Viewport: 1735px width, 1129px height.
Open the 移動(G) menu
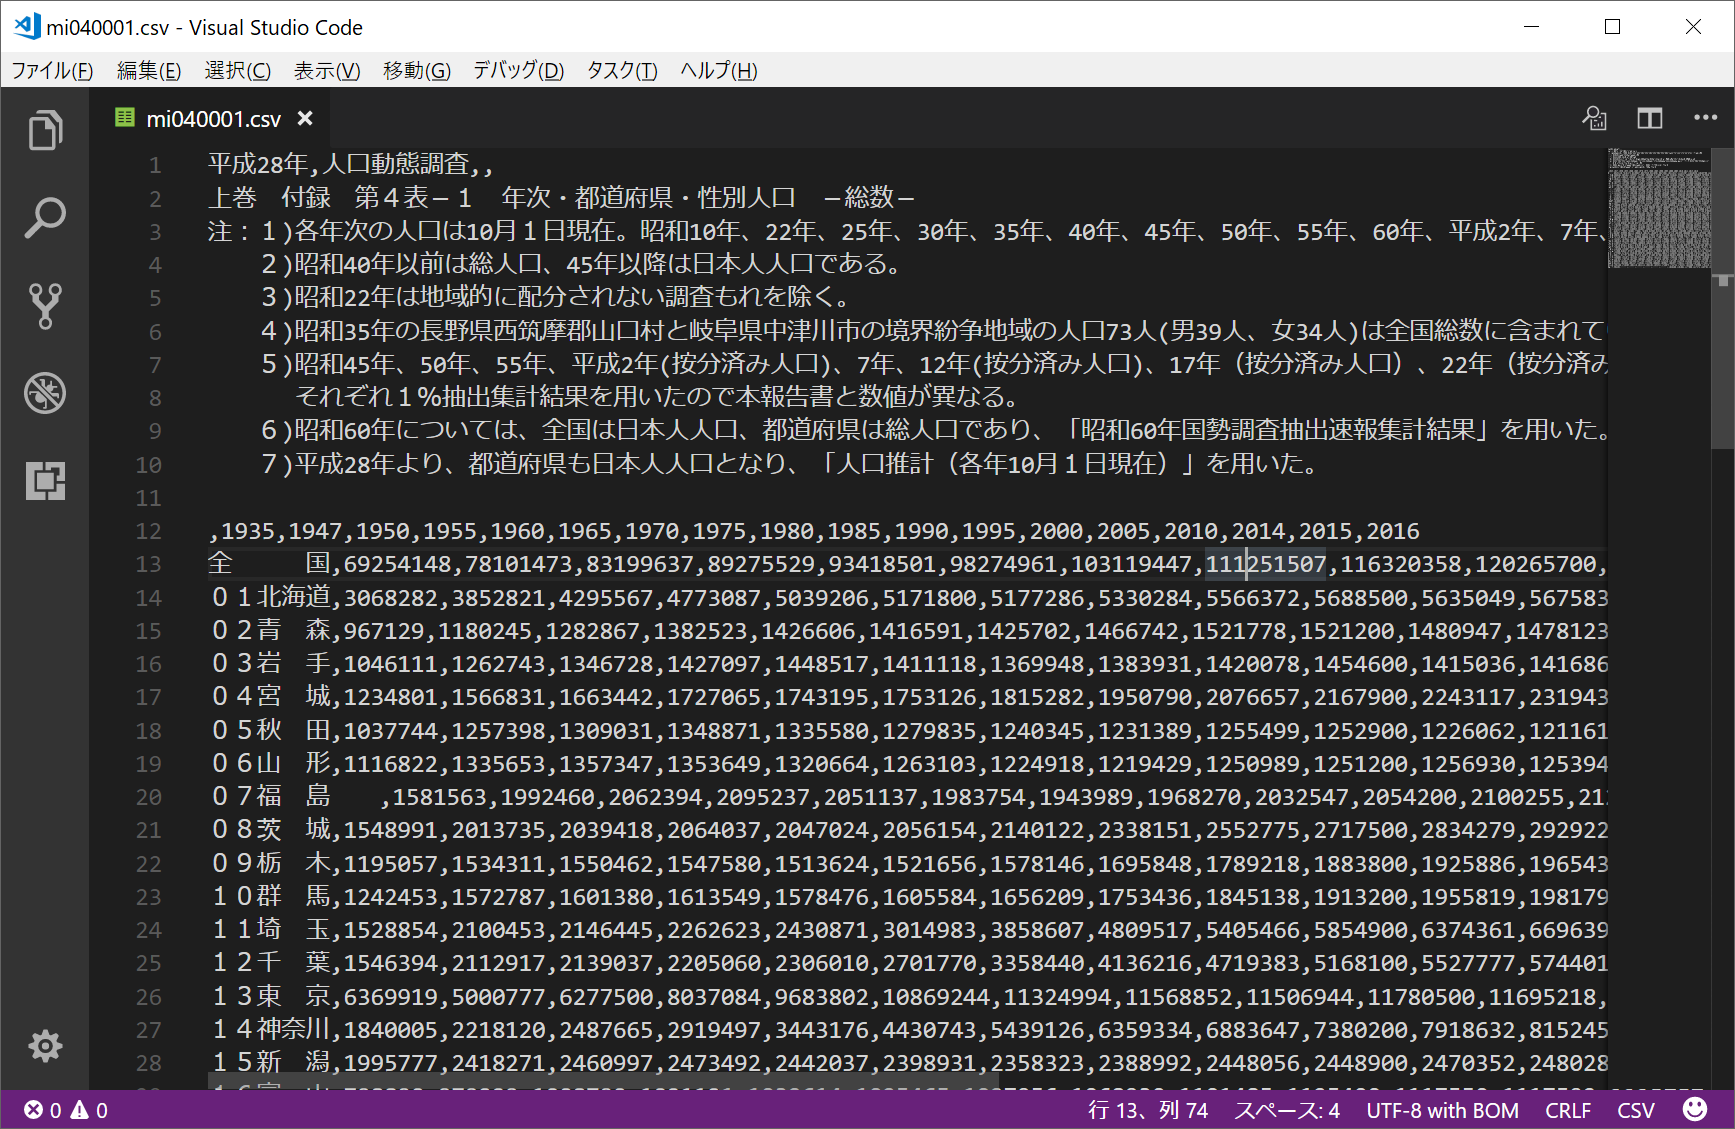tap(417, 71)
